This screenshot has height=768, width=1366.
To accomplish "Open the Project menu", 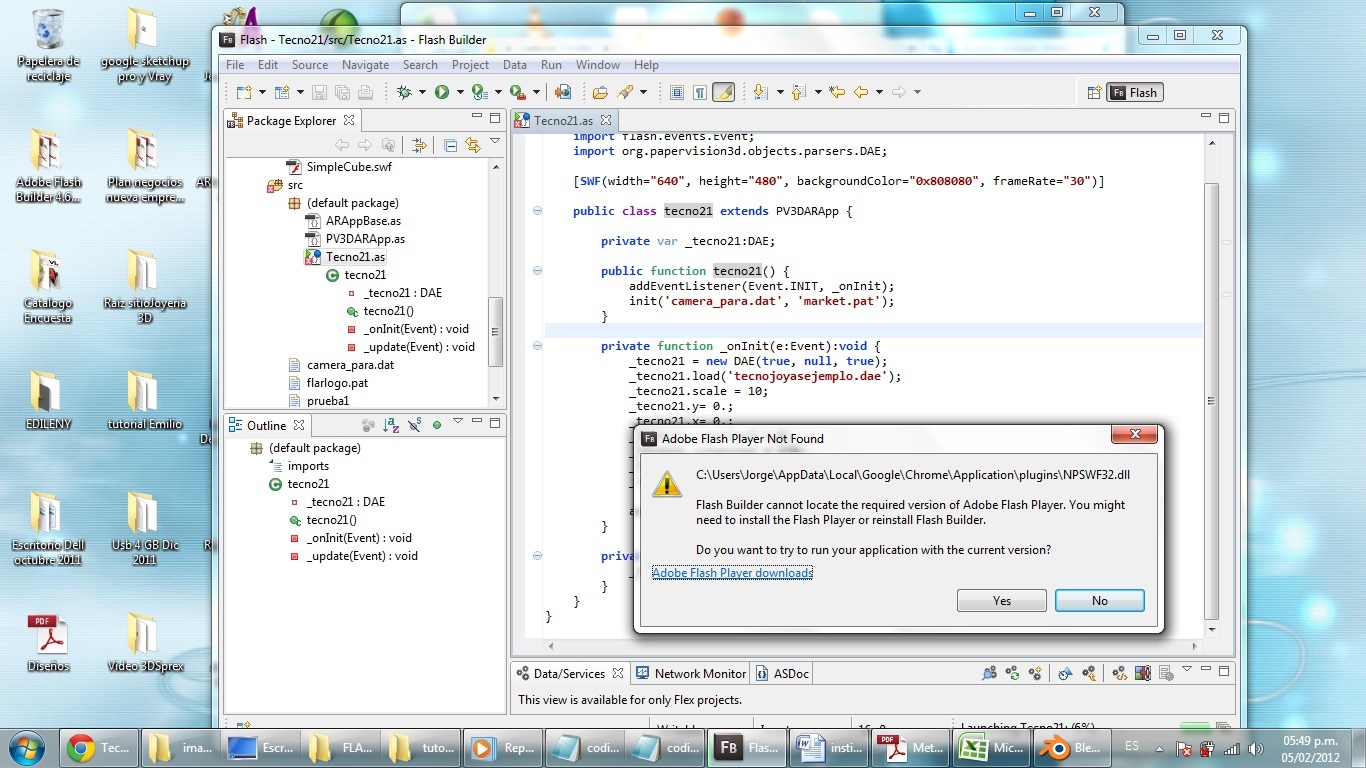I will (x=470, y=64).
